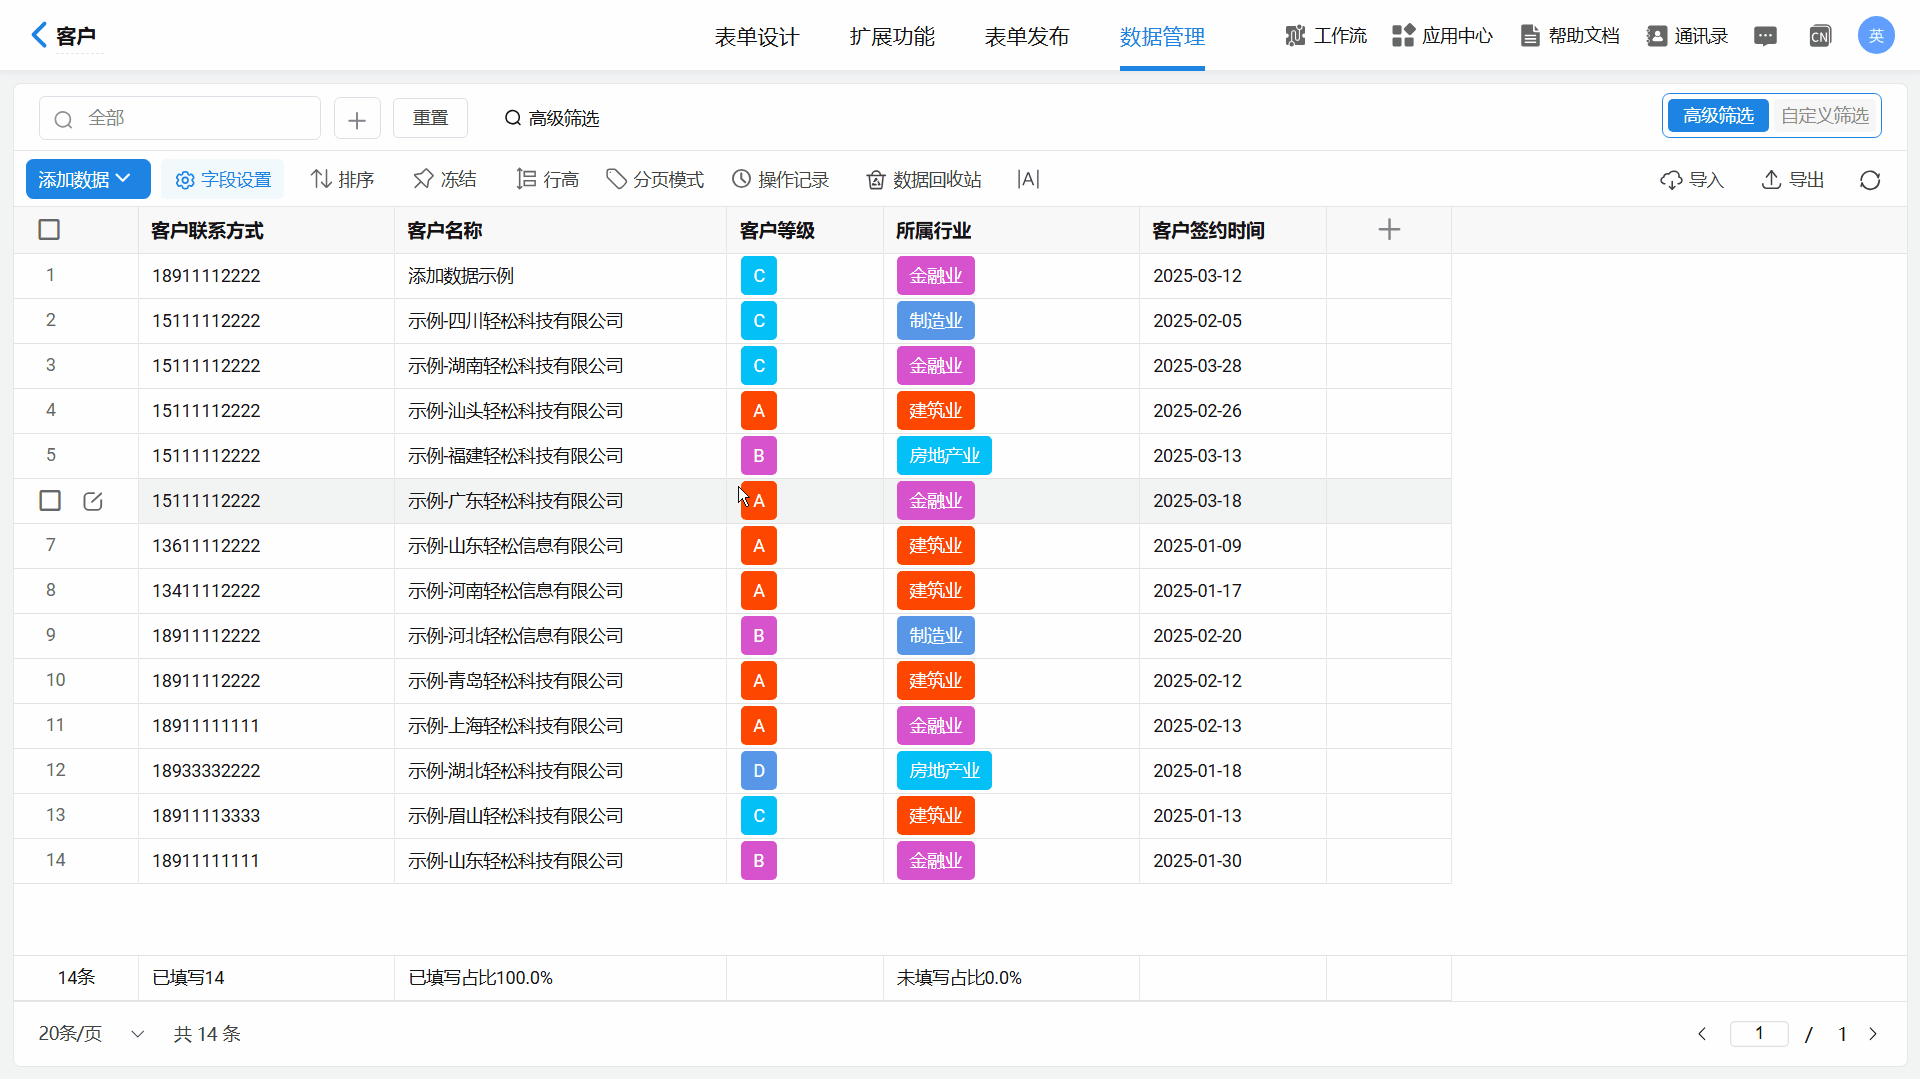1920x1079 pixels.
Task: Toggle the select-all checkbox in the table header
Action: click(x=49, y=230)
